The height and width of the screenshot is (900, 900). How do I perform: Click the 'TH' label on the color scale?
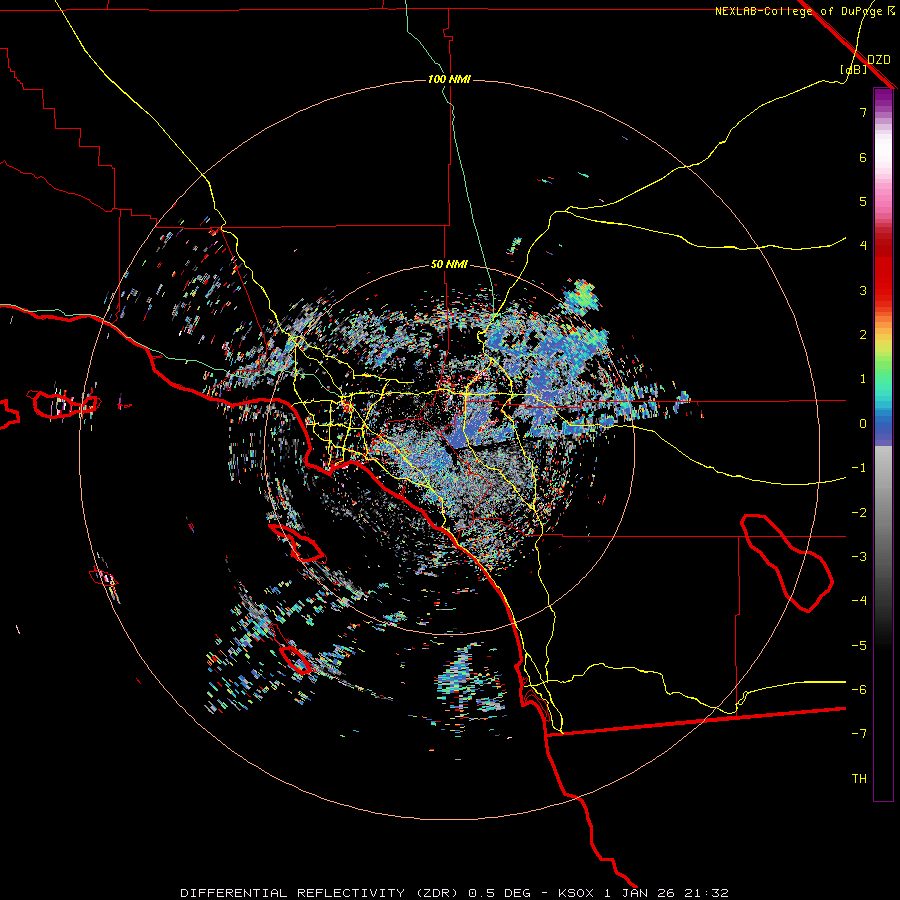[859, 779]
